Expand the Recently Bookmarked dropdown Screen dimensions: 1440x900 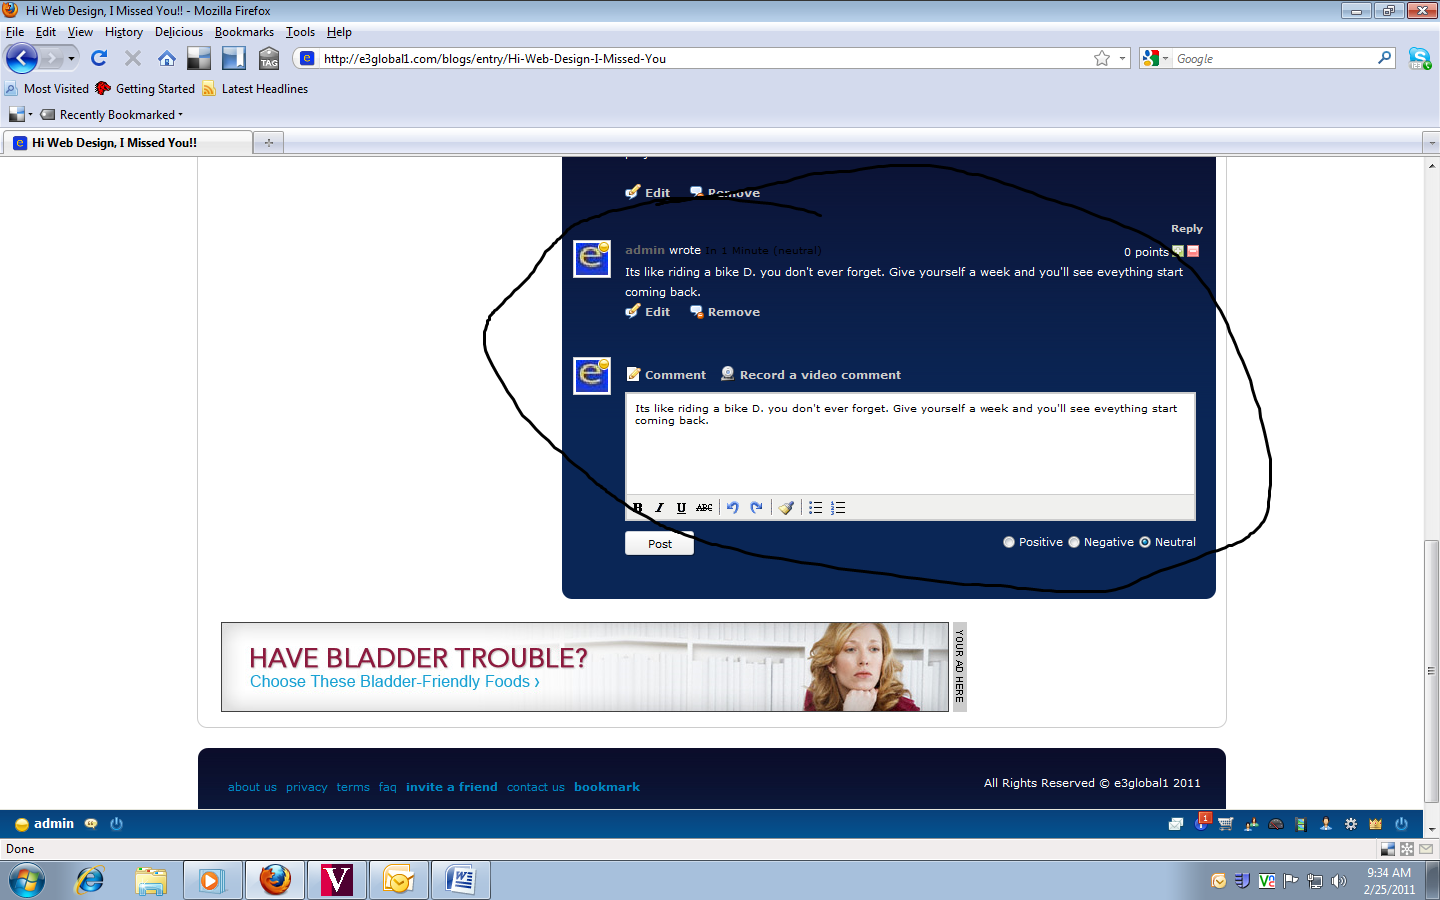[x=117, y=115]
